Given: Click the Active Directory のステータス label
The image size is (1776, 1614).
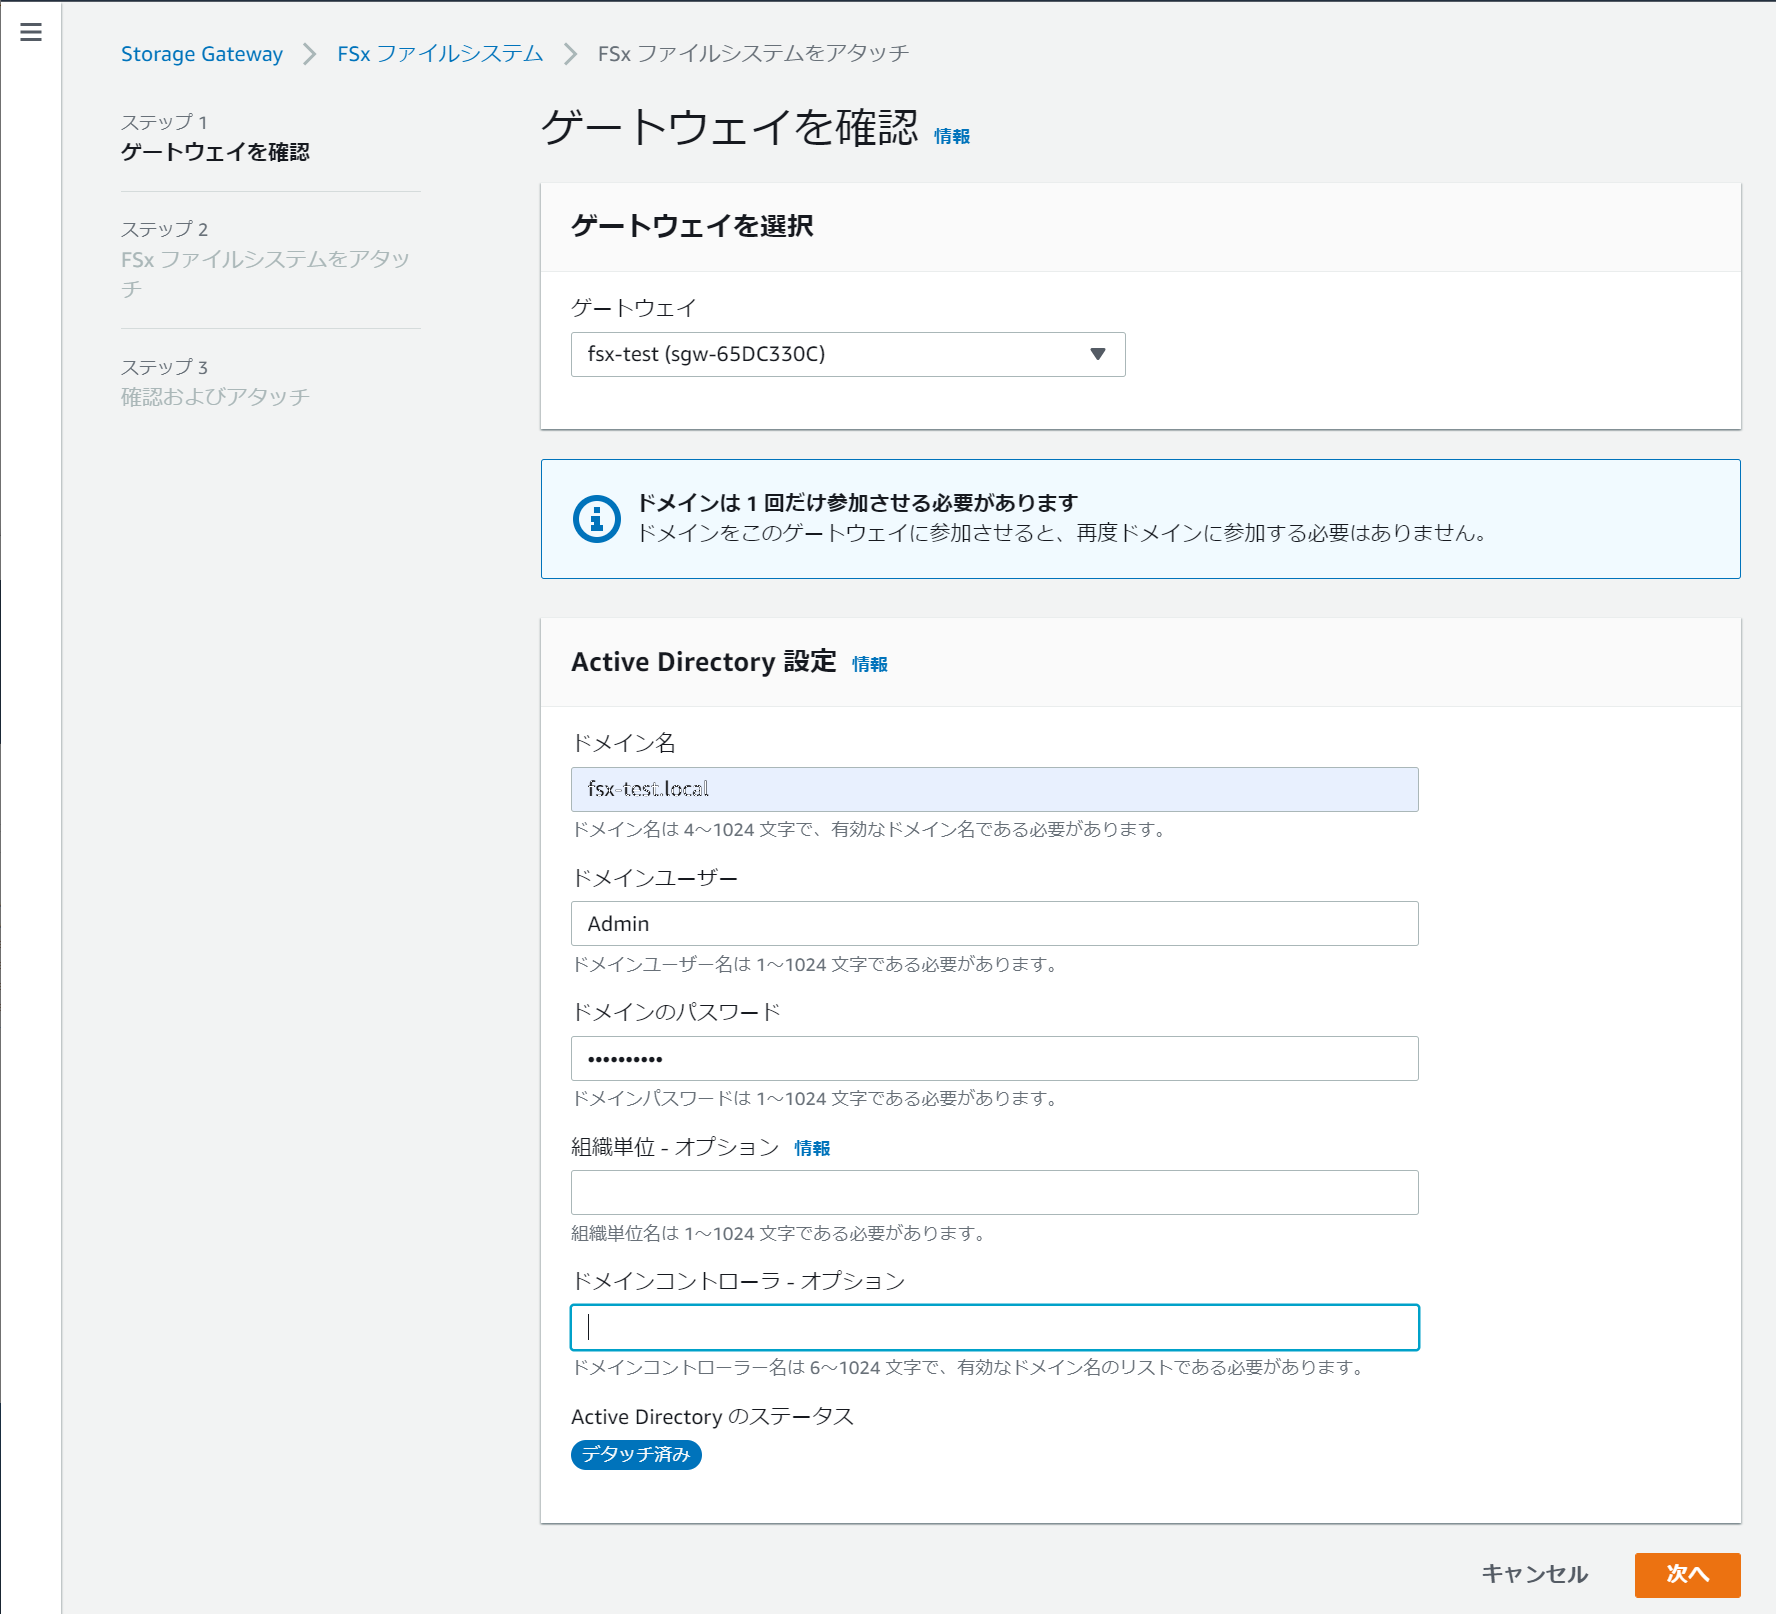Looking at the screenshot, I should click(712, 1417).
